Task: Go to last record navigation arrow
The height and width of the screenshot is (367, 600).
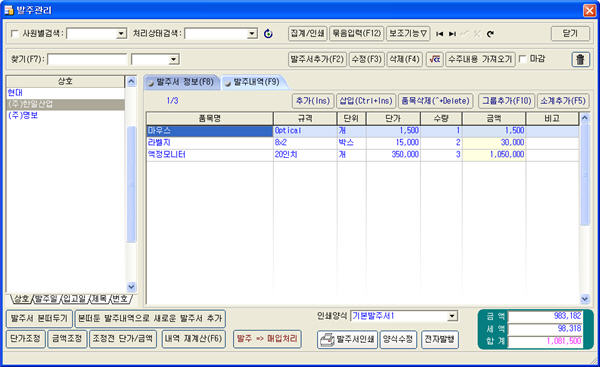Action: tap(452, 34)
